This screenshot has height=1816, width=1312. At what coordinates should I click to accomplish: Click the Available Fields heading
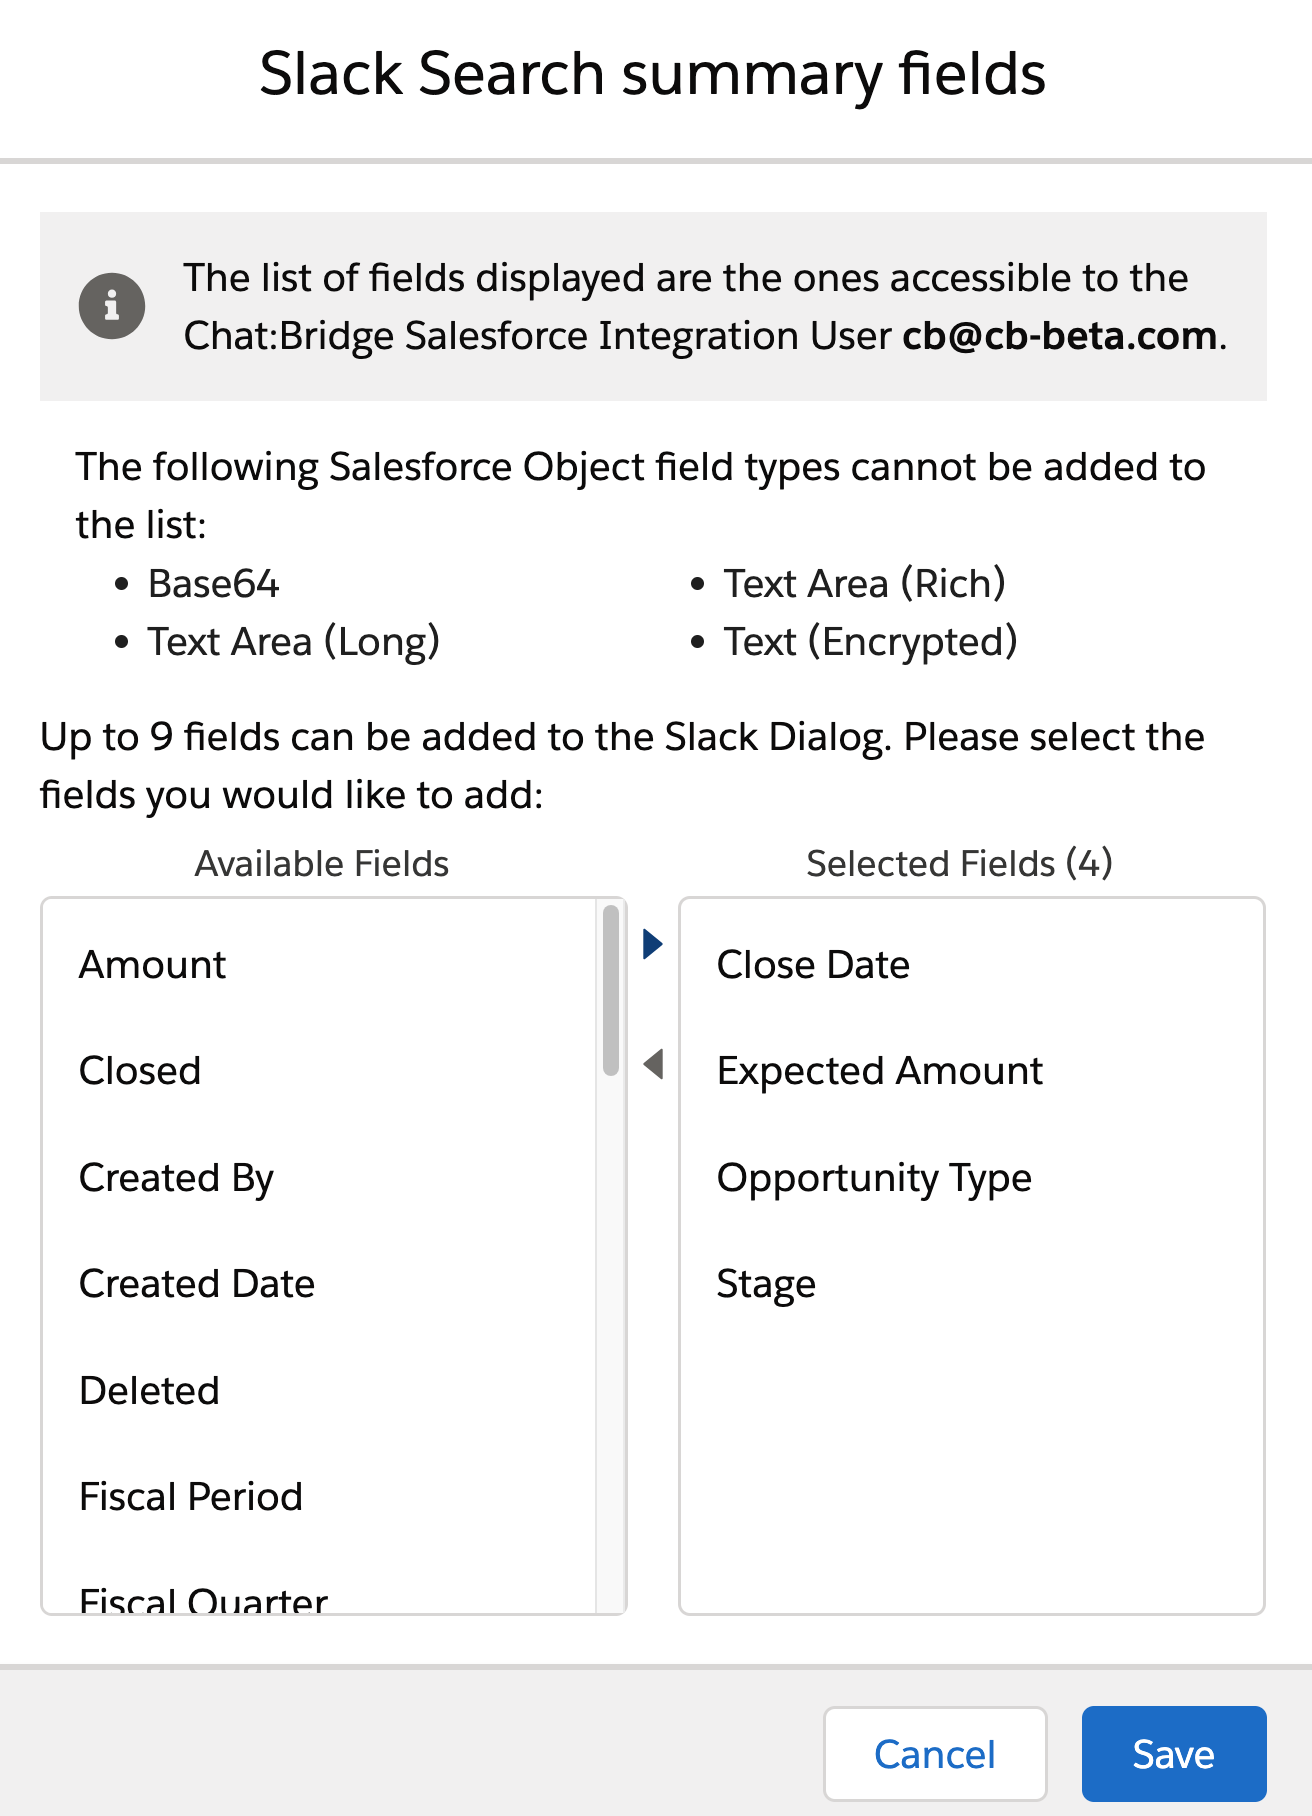(322, 864)
